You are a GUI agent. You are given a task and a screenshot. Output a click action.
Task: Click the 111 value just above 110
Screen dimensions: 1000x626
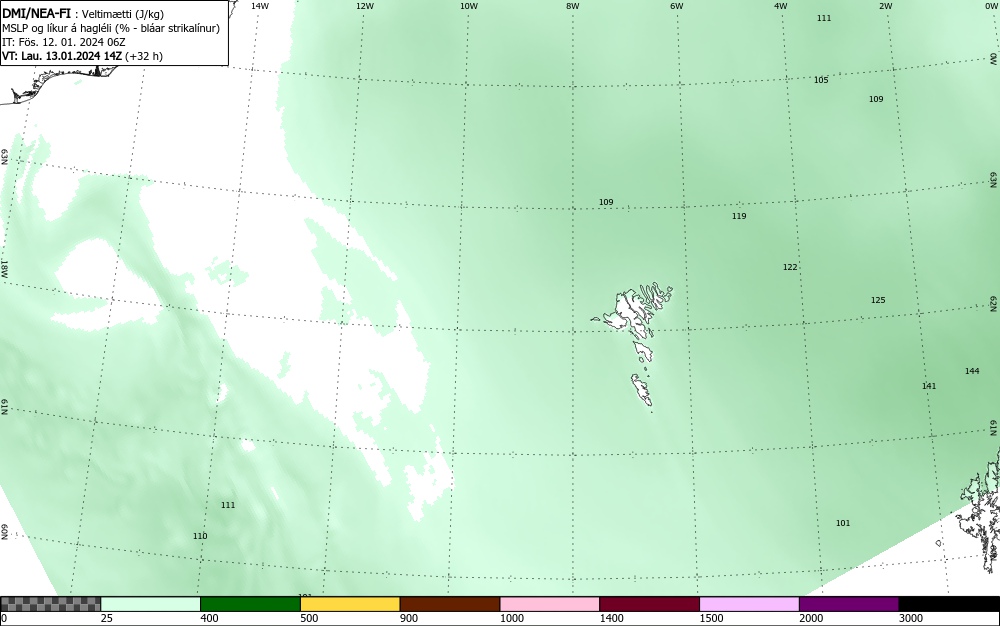(x=228, y=505)
